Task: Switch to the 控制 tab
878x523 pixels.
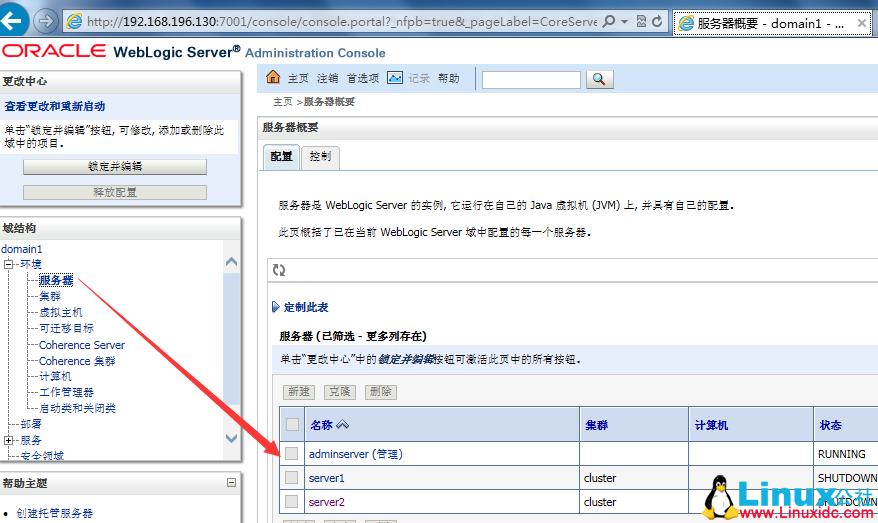Action: coord(320,157)
